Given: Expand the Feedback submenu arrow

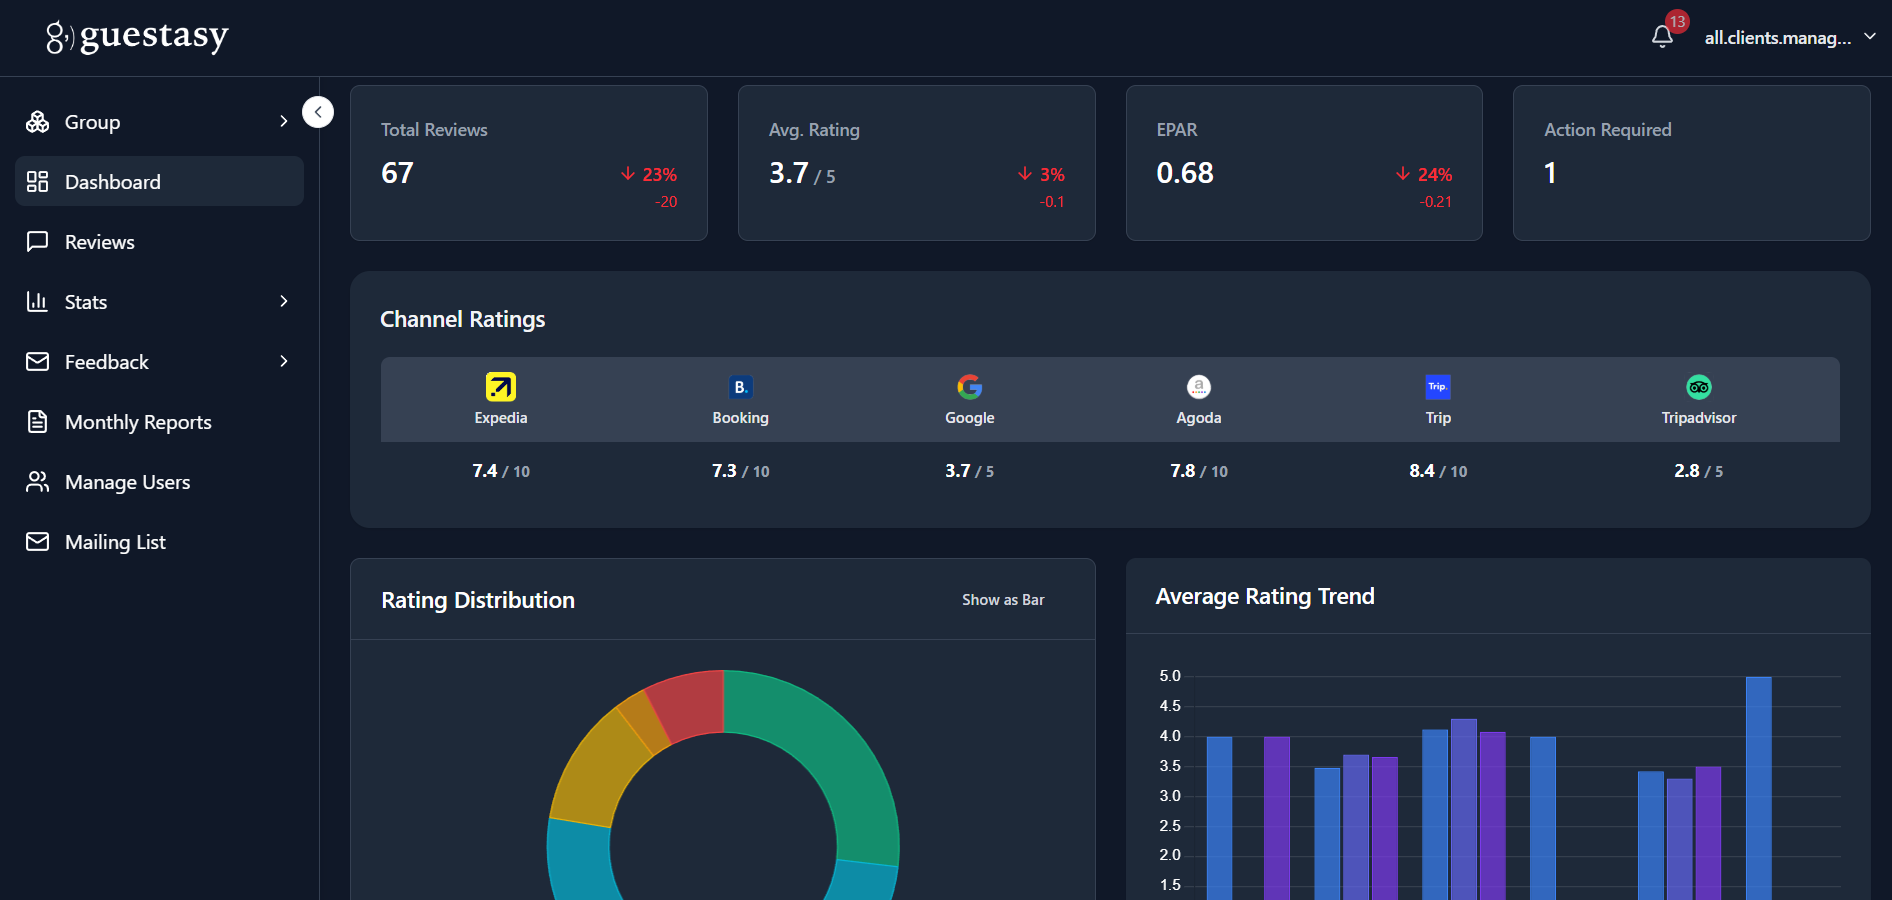Looking at the screenshot, I should point(284,361).
